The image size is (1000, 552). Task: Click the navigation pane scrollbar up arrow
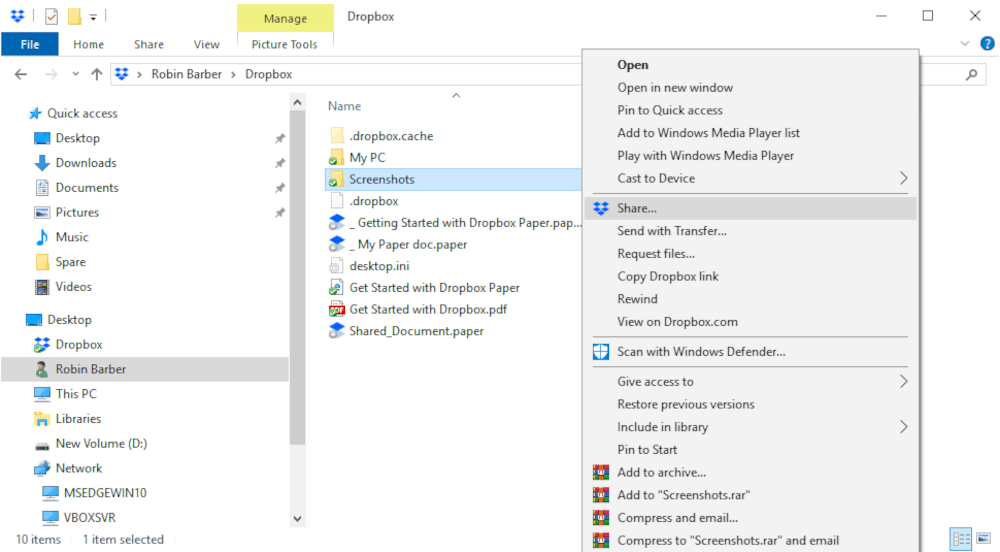click(x=297, y=102)
